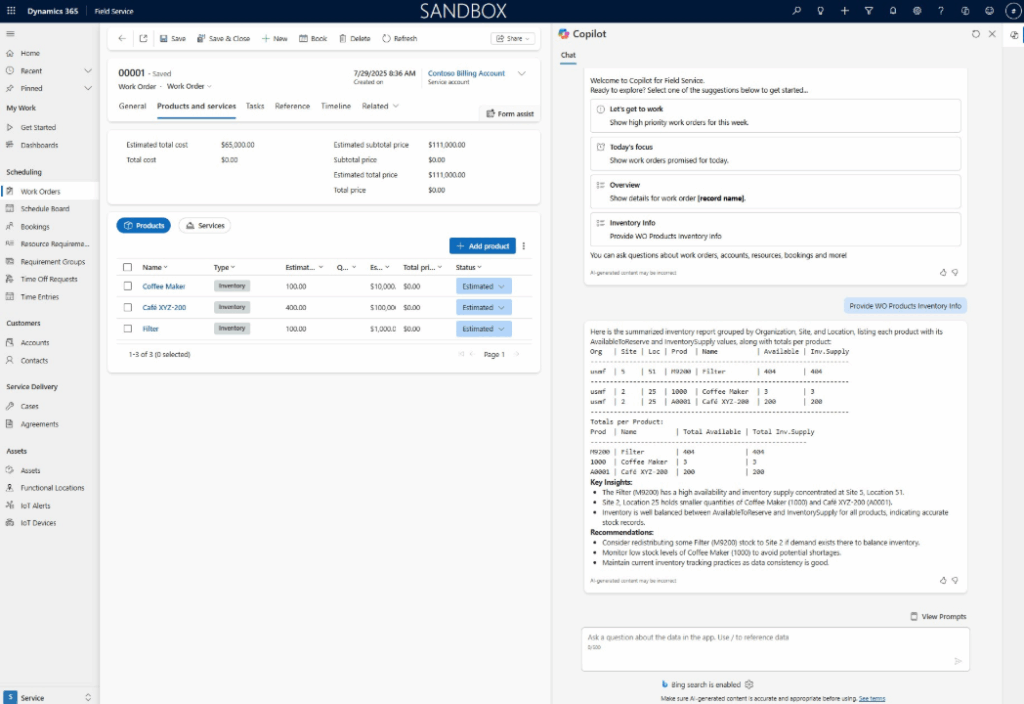Screen dimensions: 1024x704
Task: Open more options next to Add product
Action: [524, 246]
